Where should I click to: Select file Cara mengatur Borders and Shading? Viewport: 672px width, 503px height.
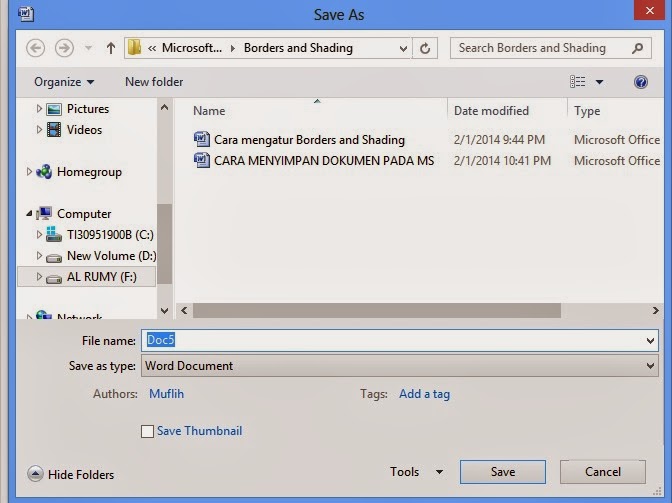click(309, 140)
